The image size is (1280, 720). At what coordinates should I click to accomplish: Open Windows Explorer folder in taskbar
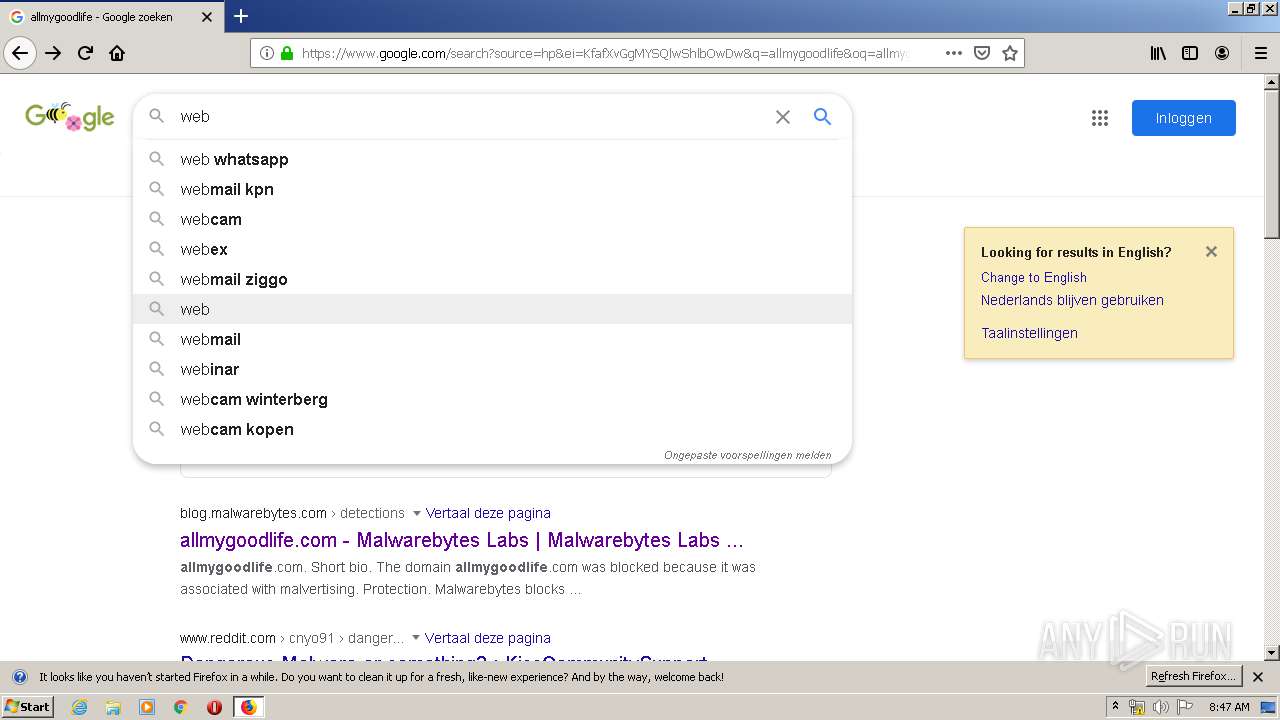point(113,707)
